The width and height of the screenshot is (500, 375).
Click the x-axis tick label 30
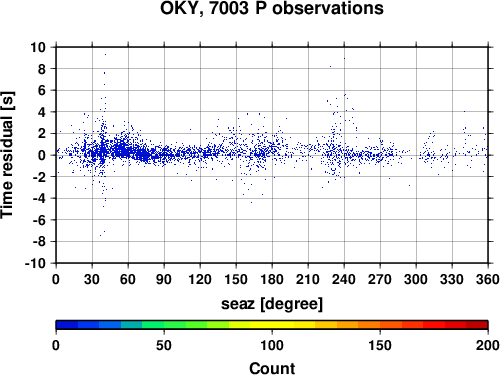pos(92,279)
